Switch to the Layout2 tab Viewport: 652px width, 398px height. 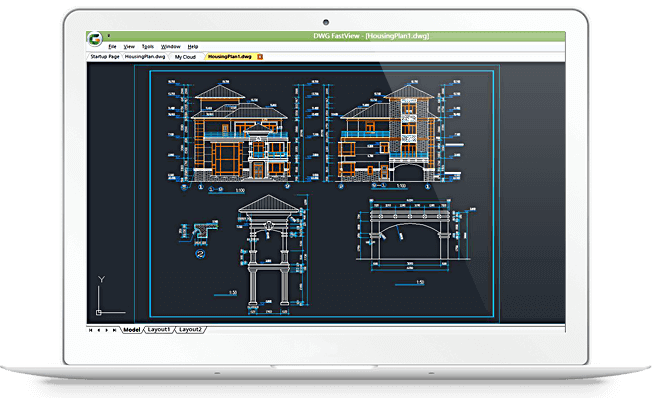coord(190,330)
